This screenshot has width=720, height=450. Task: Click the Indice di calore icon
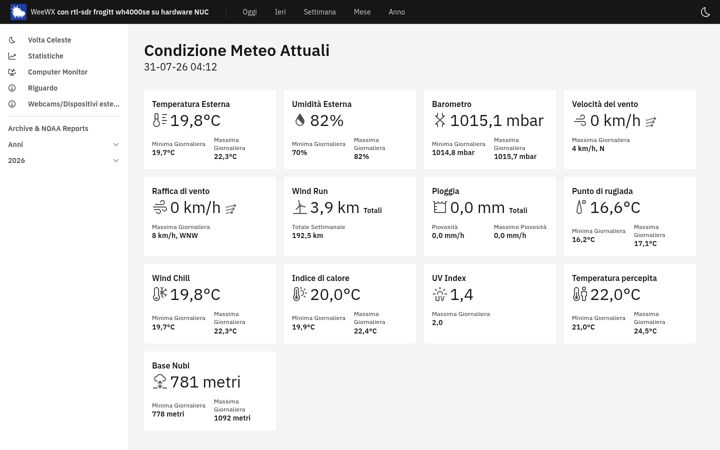pos(300,294)
